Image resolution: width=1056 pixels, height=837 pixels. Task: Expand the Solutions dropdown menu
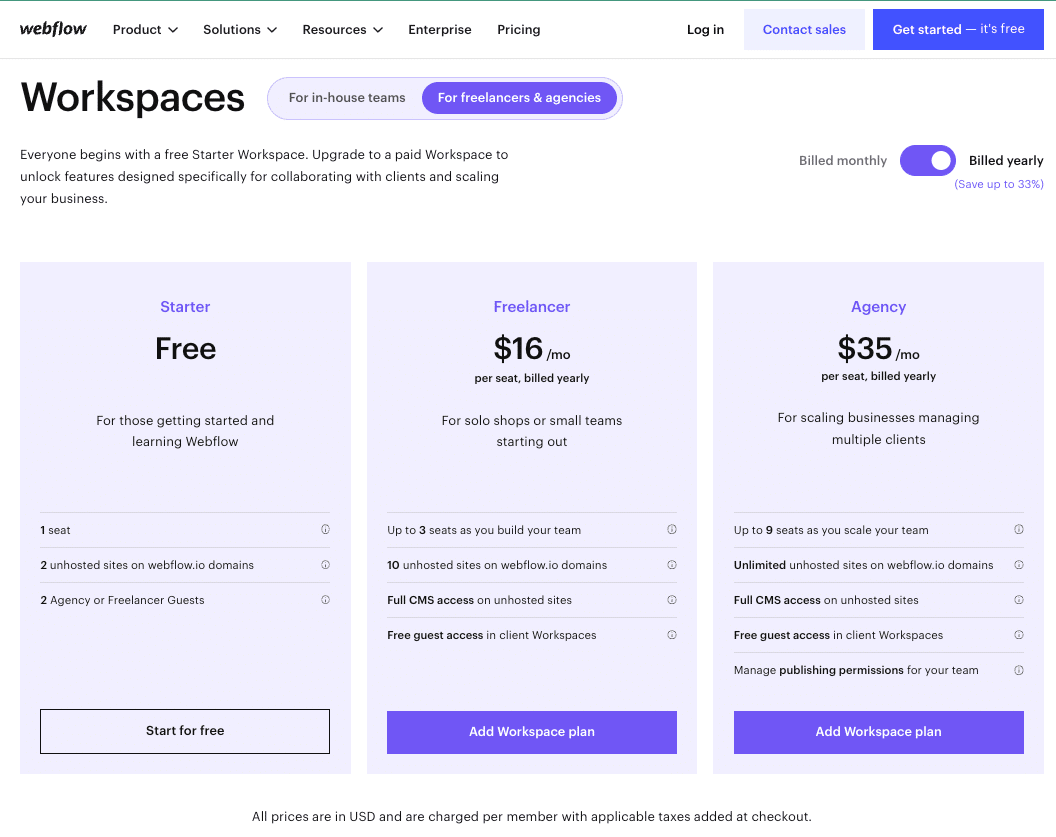click(x=240, y=30)
